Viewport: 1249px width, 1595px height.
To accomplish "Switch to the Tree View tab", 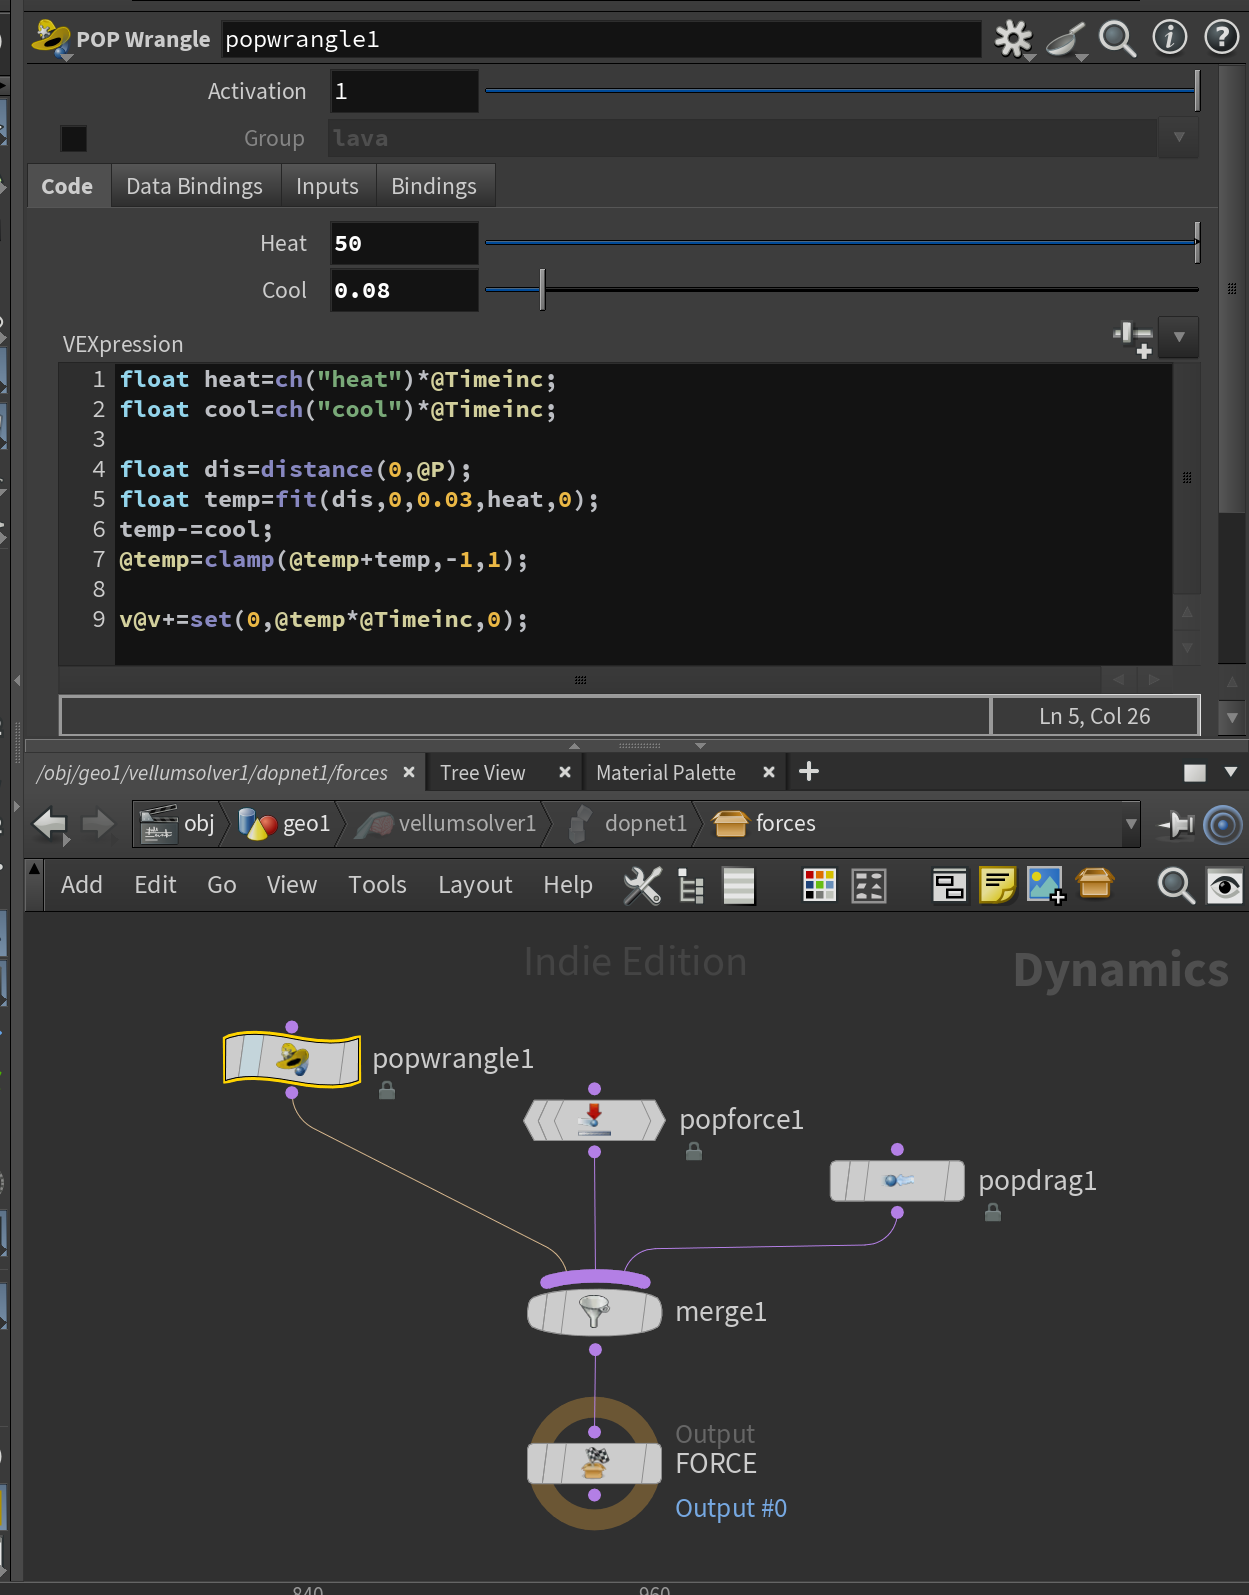I will [x=482, y=773].
